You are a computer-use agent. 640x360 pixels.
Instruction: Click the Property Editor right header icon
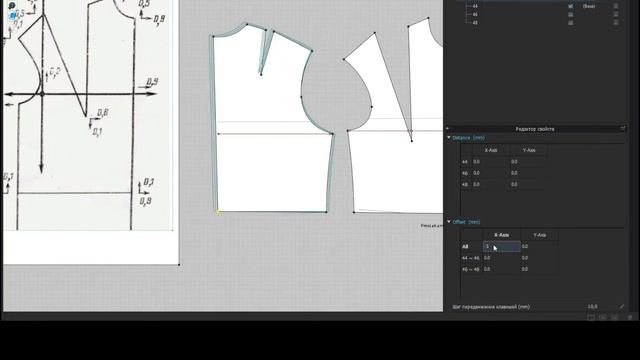623,129
